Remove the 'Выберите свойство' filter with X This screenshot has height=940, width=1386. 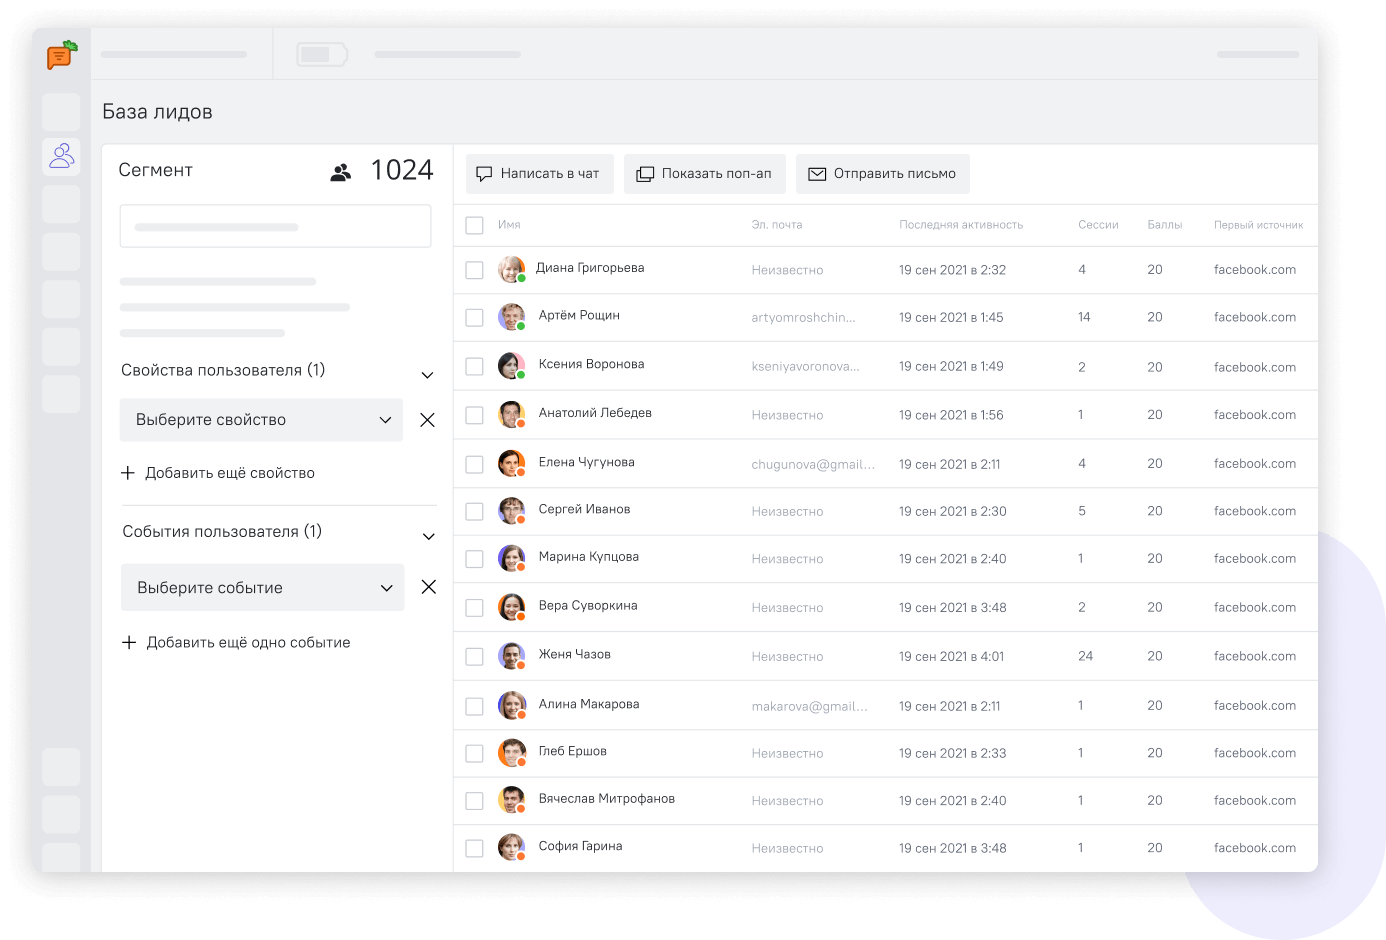[427, 420]
